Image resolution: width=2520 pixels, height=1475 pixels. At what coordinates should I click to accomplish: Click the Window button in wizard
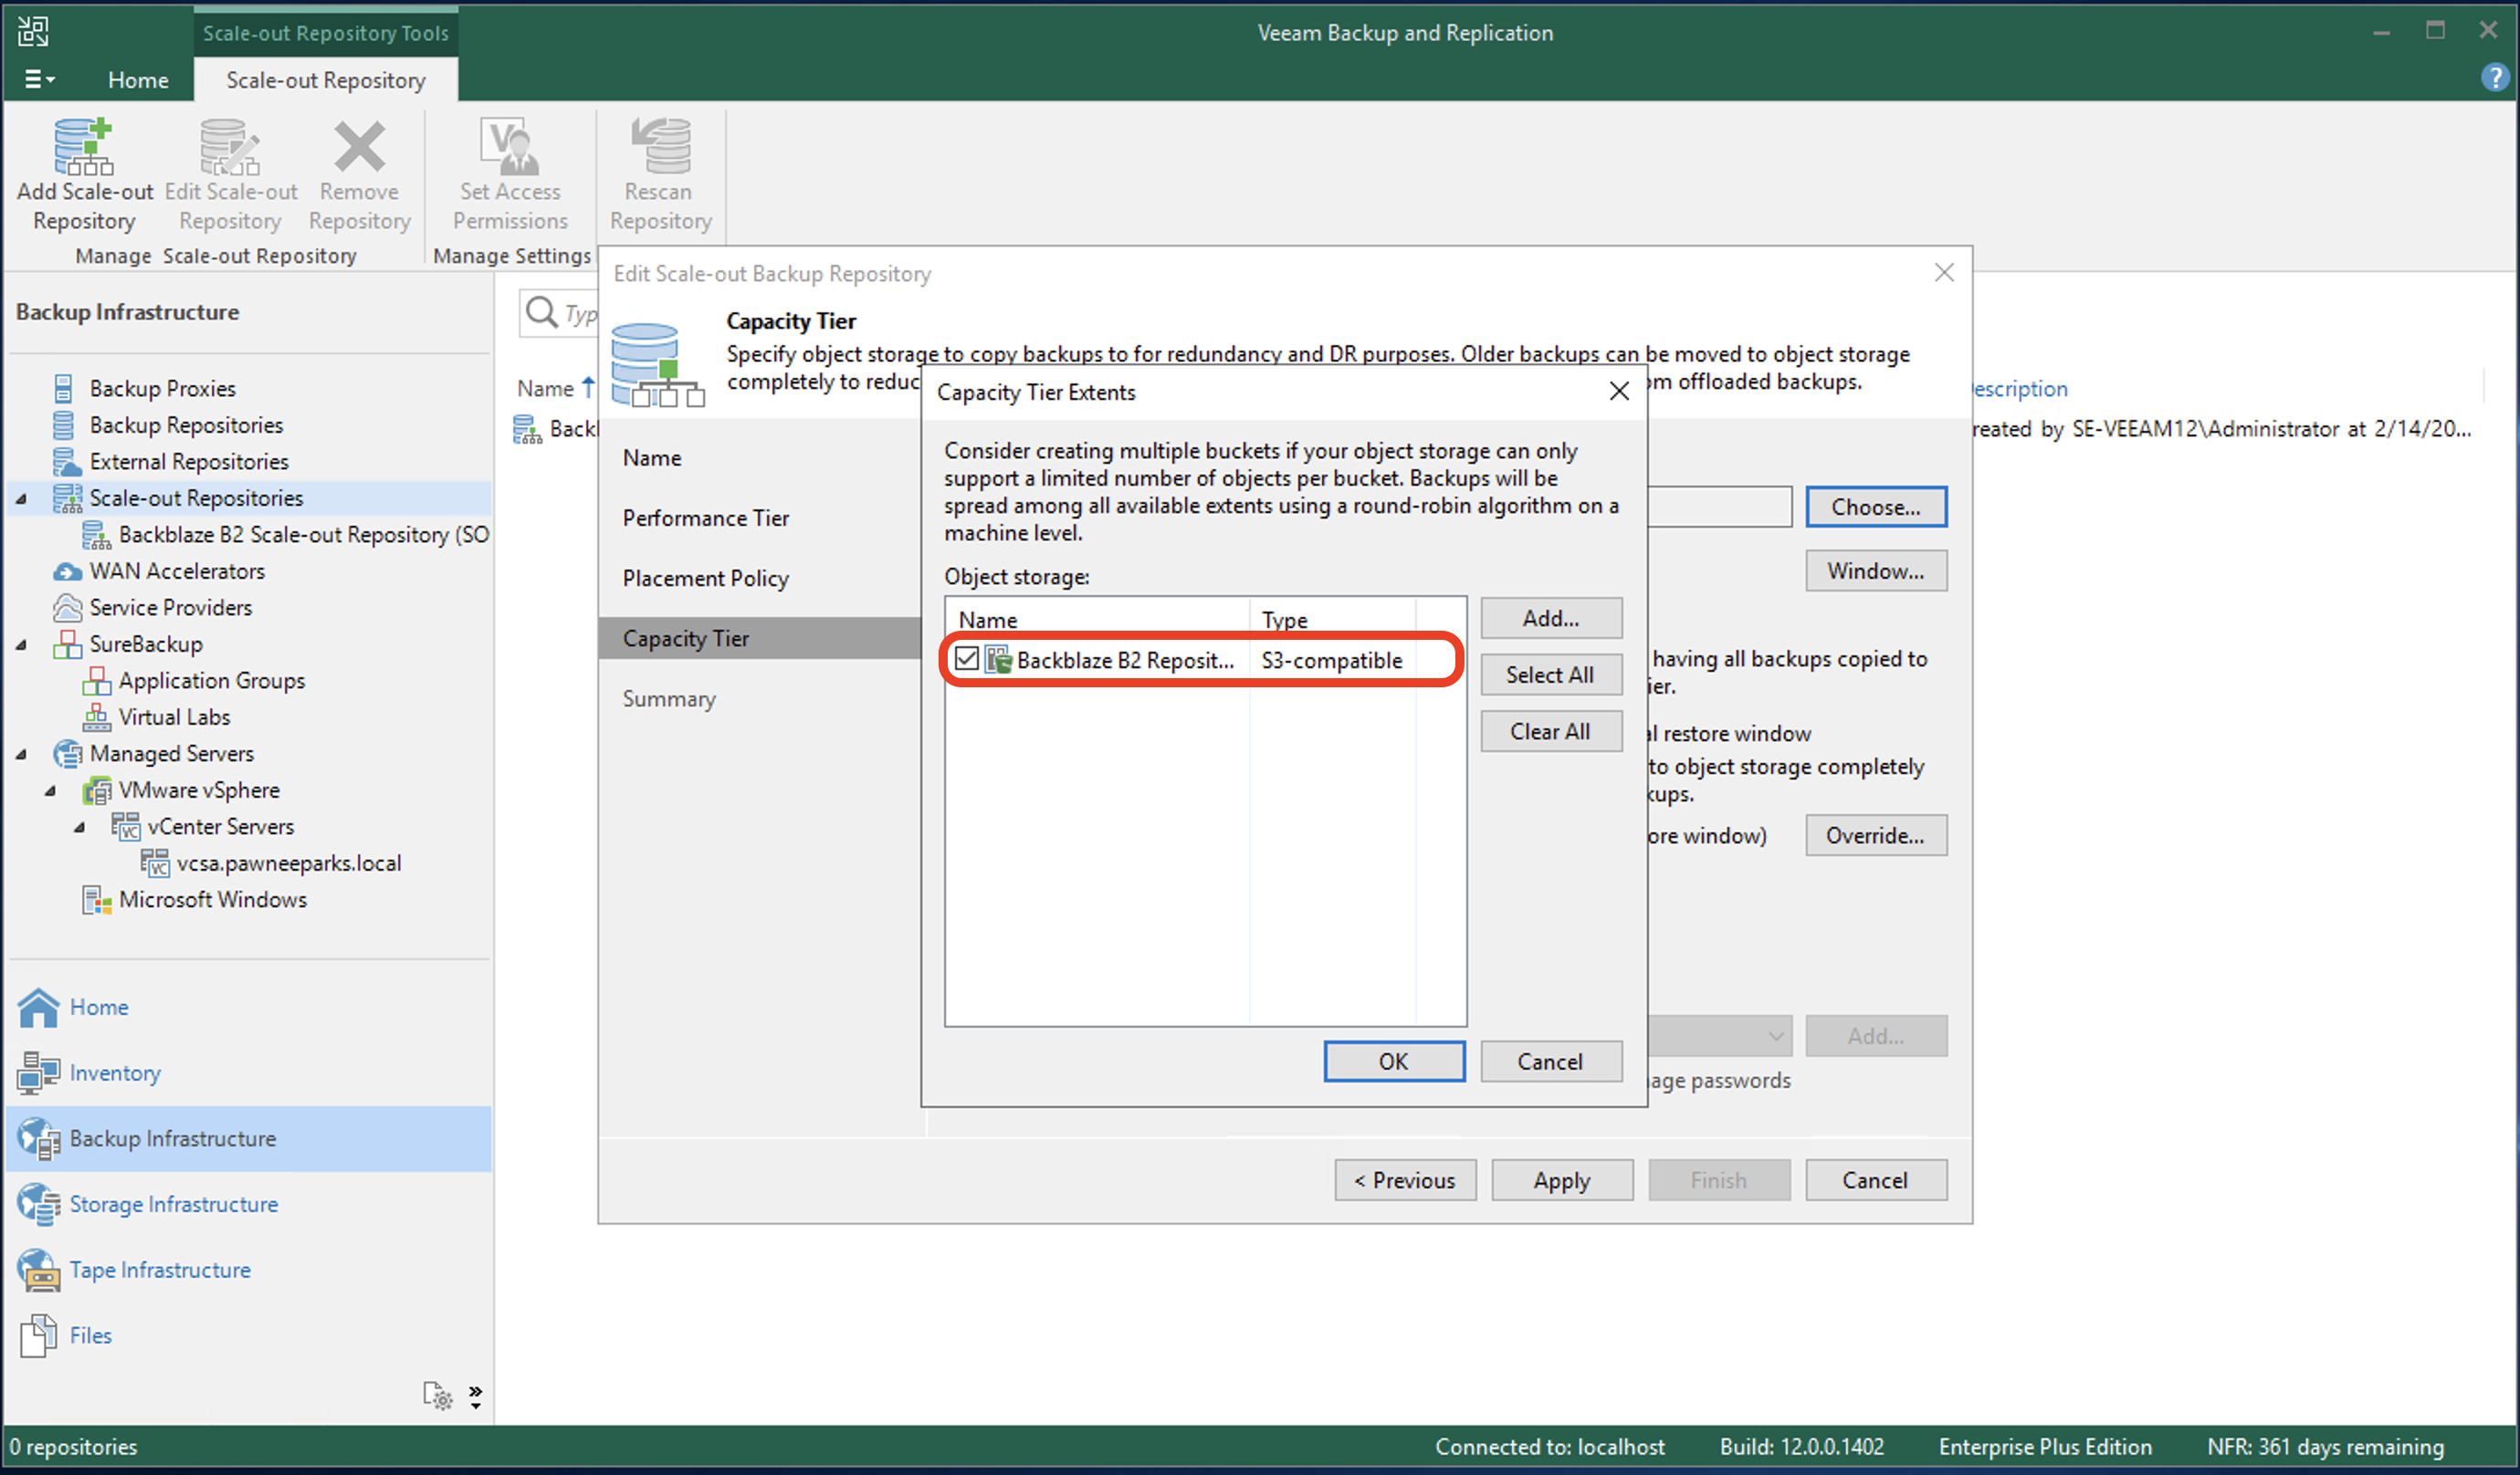(1875, 571)
